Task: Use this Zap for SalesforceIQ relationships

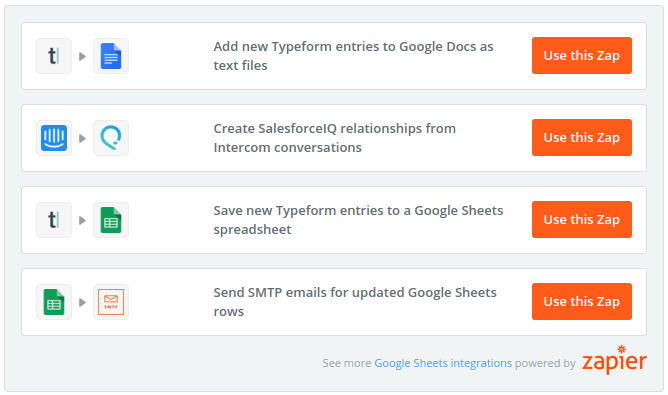Action: [582, 138]
